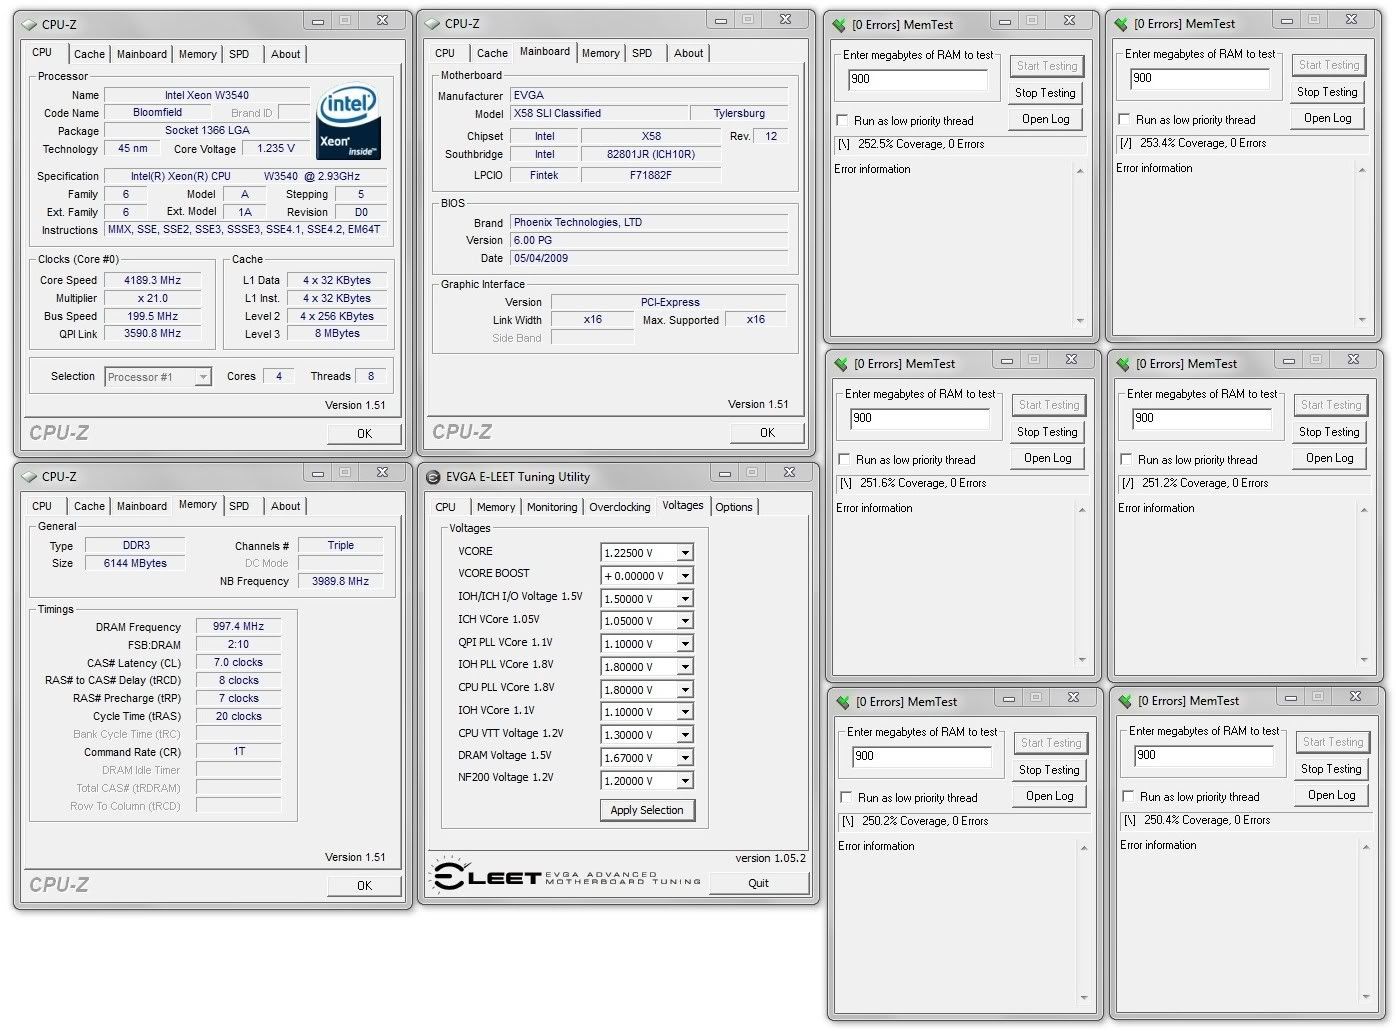Expand IOH/ICH I/O Voltage 1.5V dropdown
Screen dimensions: 1396x1031
point(685,599)
